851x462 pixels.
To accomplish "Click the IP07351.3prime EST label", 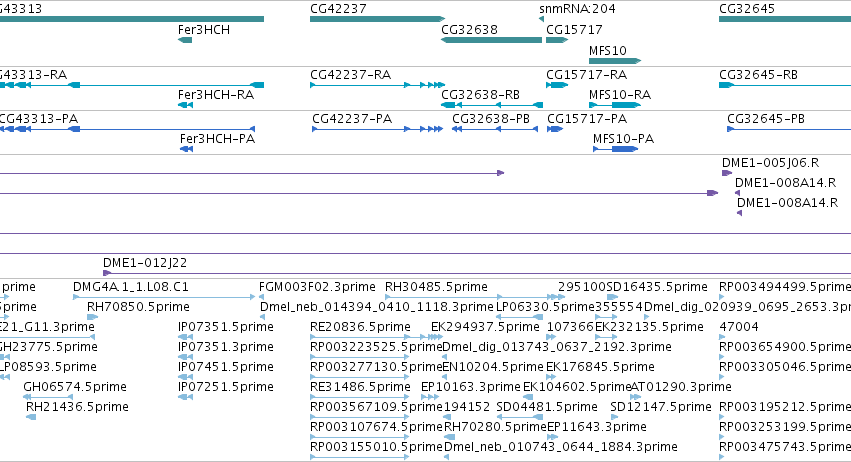I will click(226, 347).
